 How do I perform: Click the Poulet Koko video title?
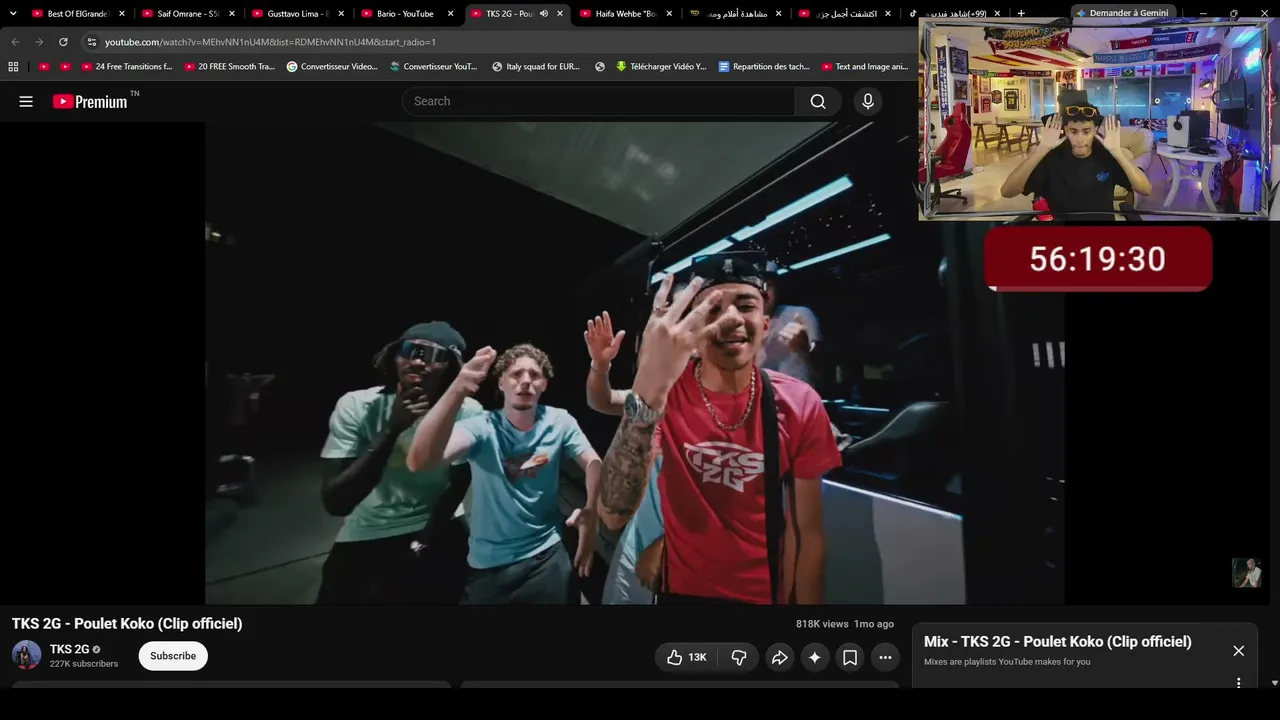point(127,623)
